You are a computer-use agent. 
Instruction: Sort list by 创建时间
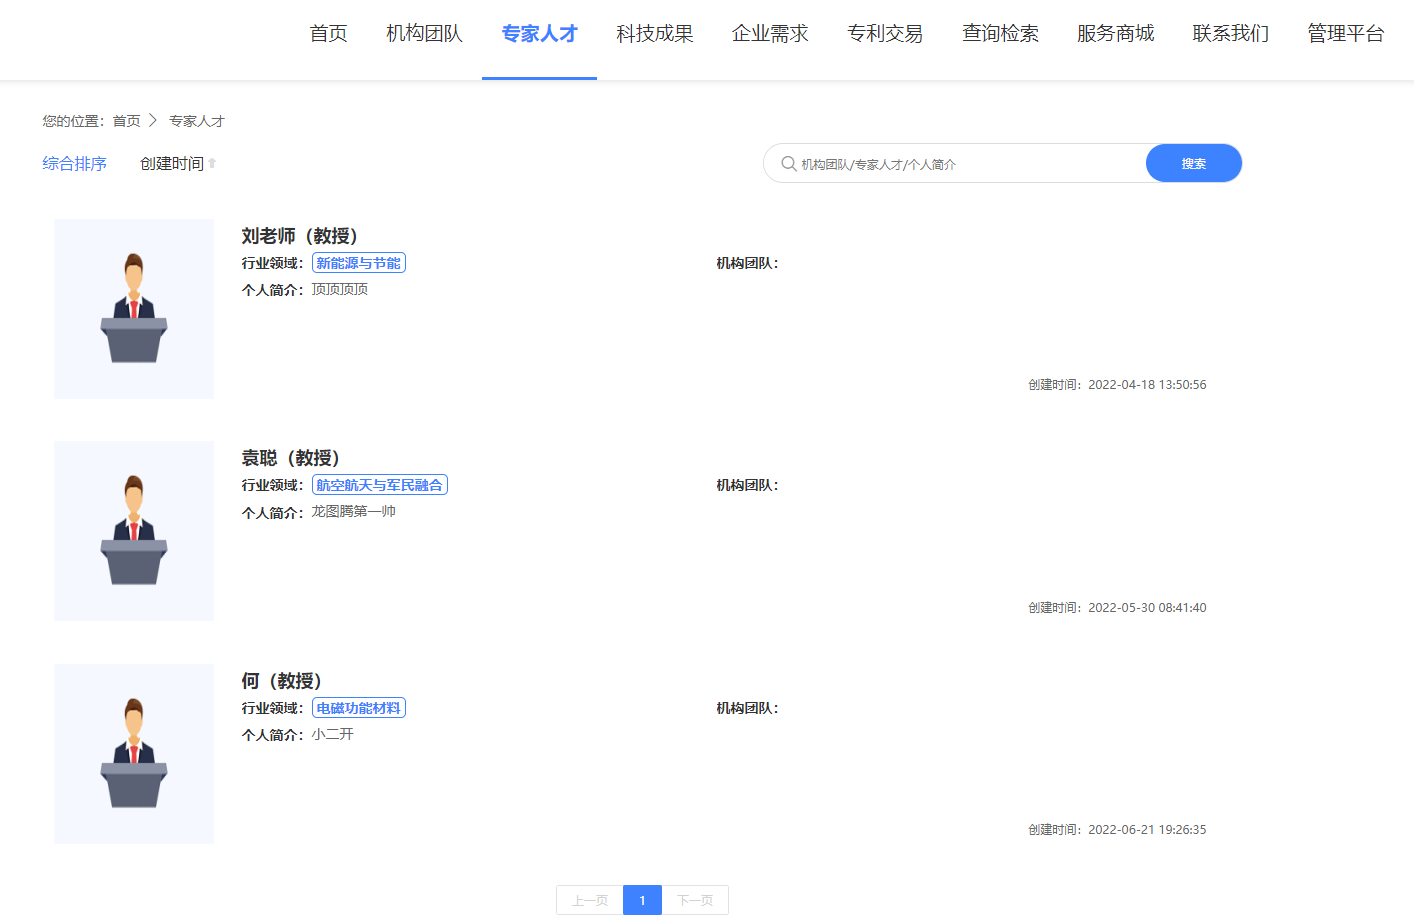point(171,163)
